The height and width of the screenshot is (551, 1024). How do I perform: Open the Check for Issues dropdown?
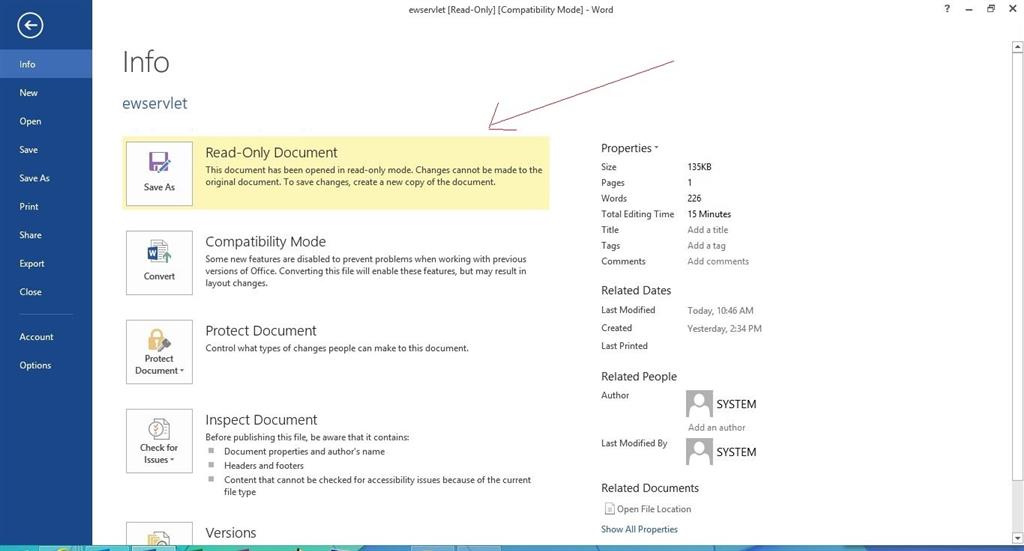point(159,441)
